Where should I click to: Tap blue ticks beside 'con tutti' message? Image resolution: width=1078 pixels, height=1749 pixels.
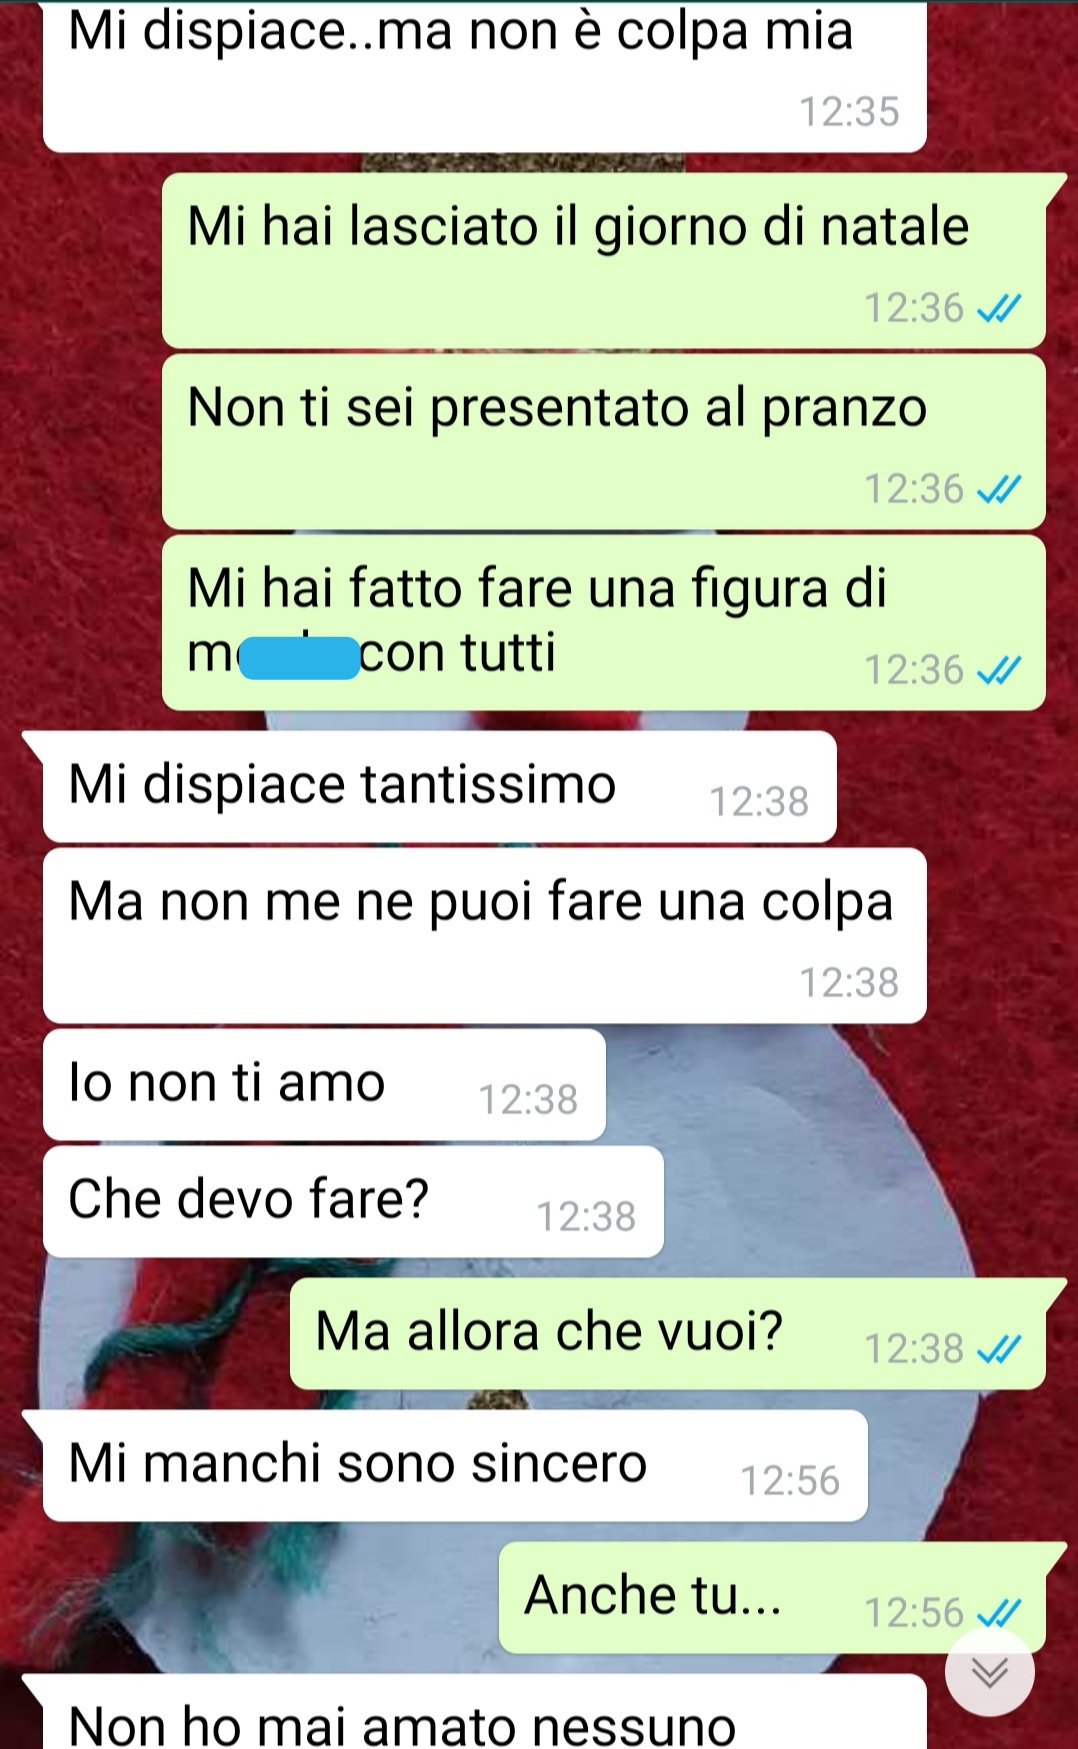998,671
